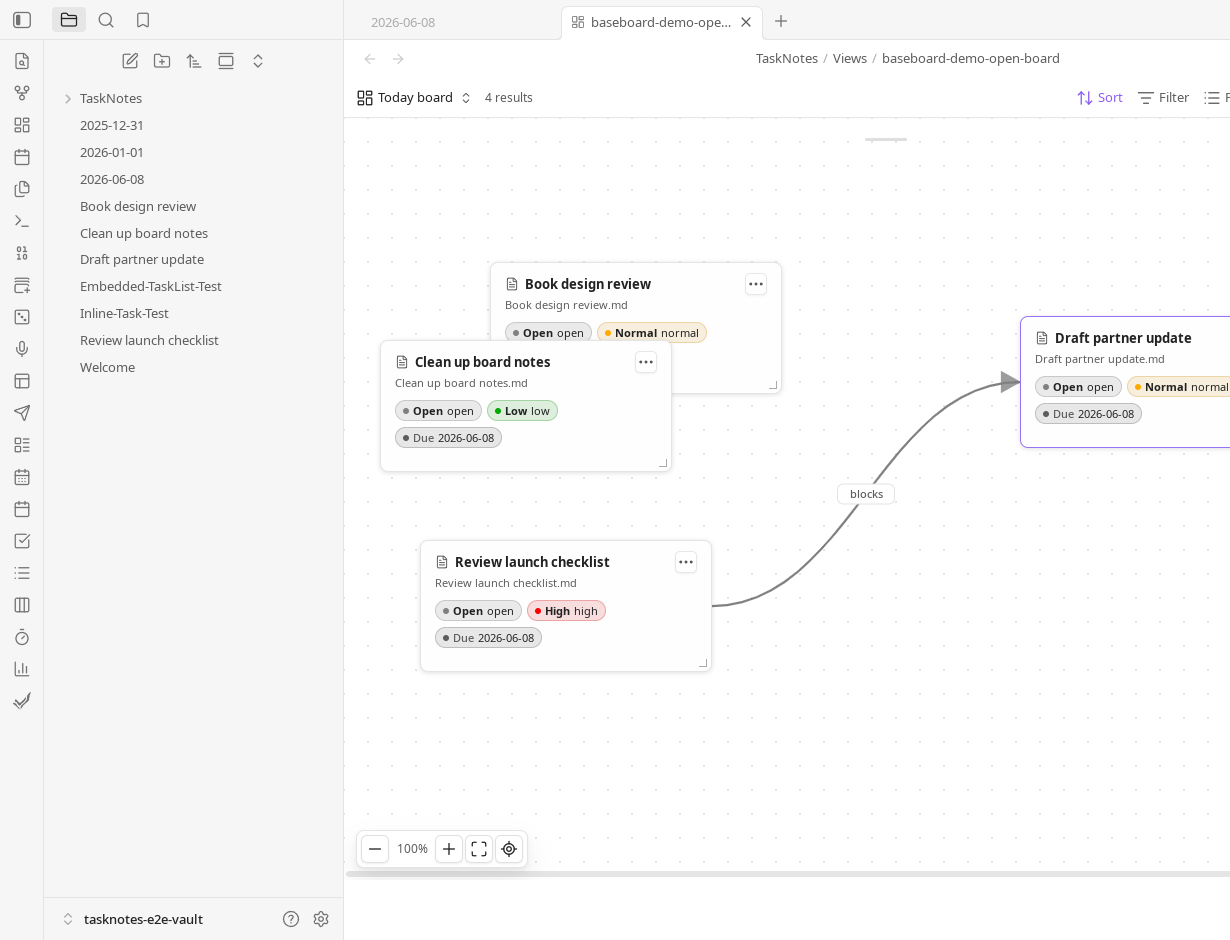
Task: Click the three-column kanban ribbon icon
Action: point(22,605)
